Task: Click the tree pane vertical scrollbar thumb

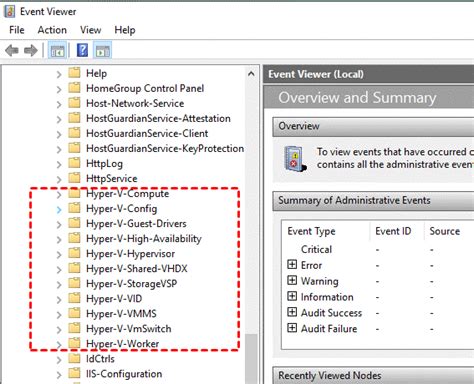Action: pos(251,358)
